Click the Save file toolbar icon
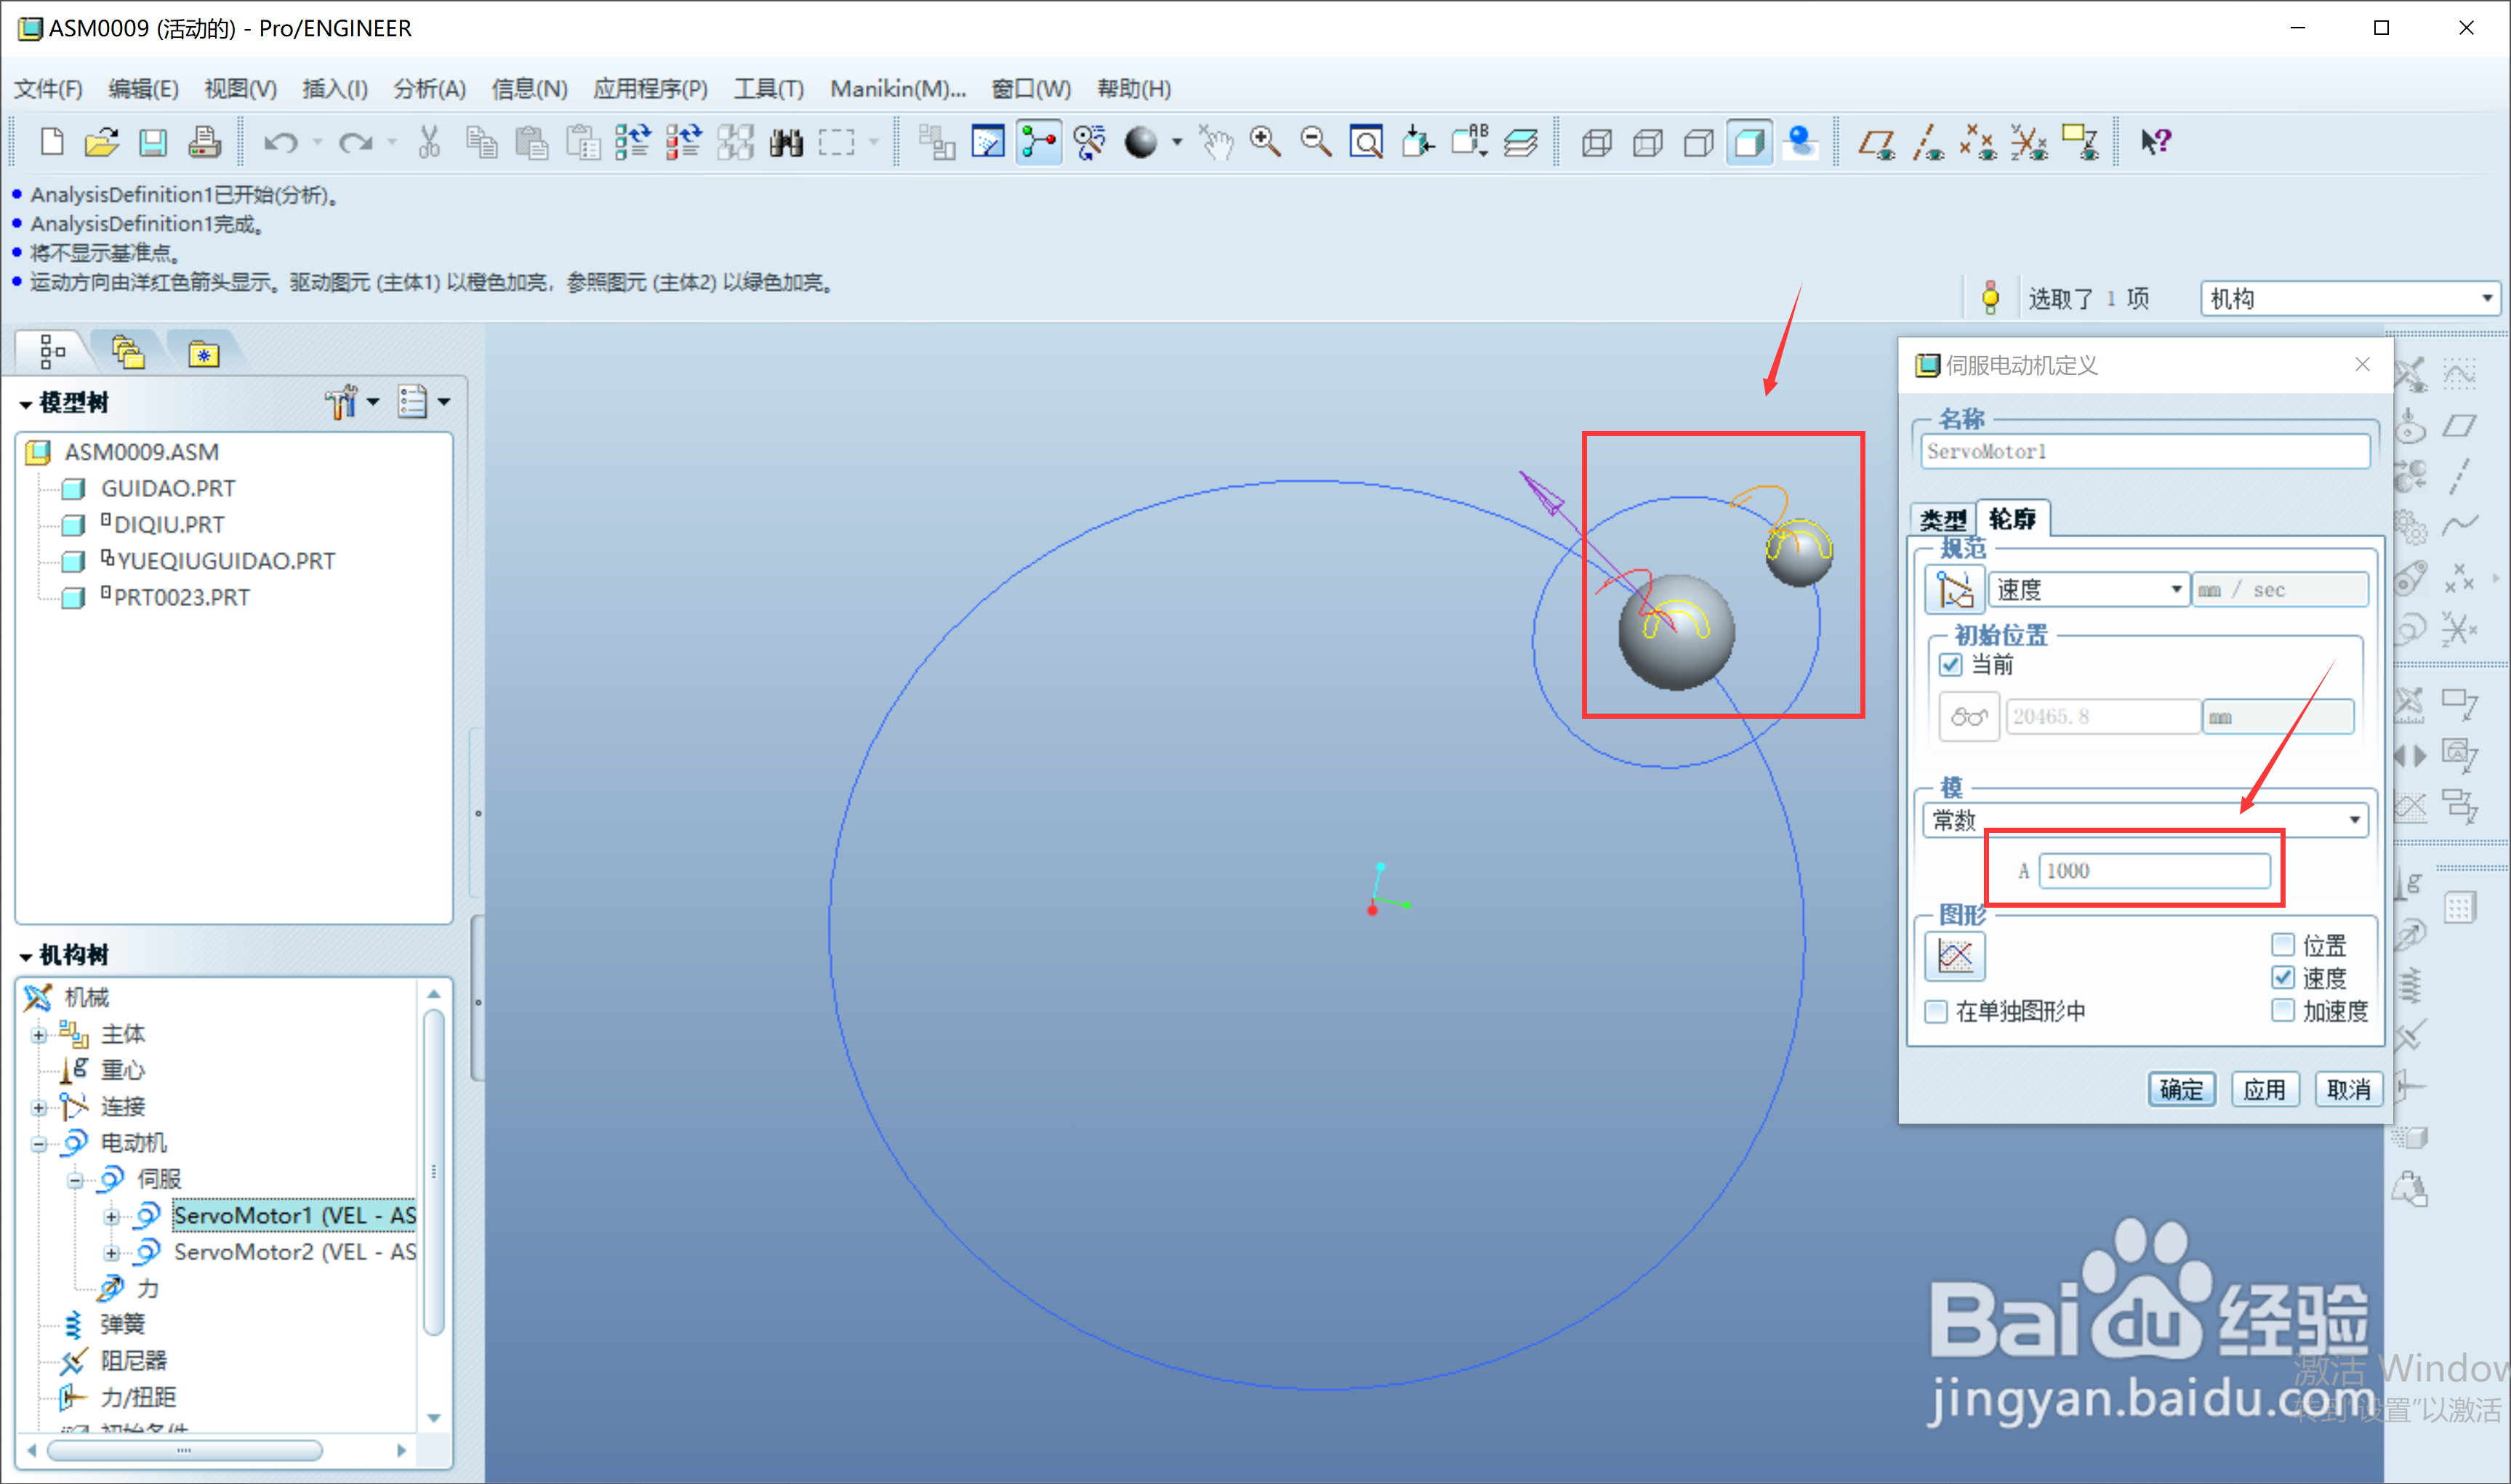The image size is (2511, 1484). [152, 143]
